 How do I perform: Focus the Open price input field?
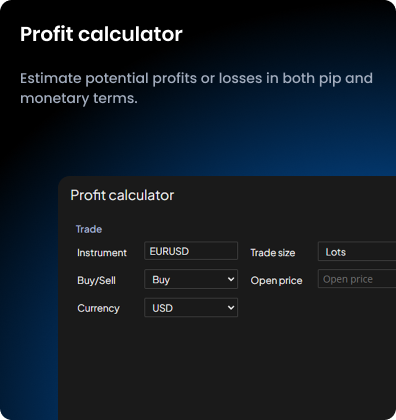click(x=357, y=279)
